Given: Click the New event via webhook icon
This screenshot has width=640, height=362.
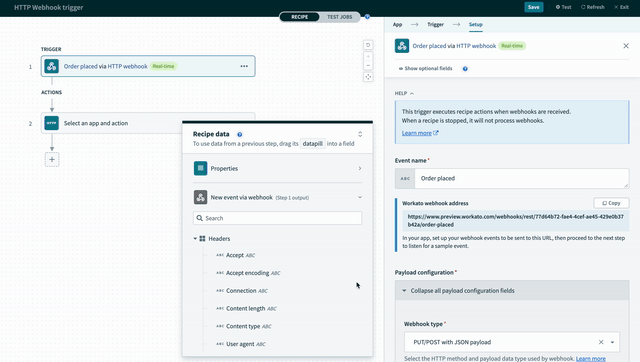Looking at the screenshot, I should 200,197.
